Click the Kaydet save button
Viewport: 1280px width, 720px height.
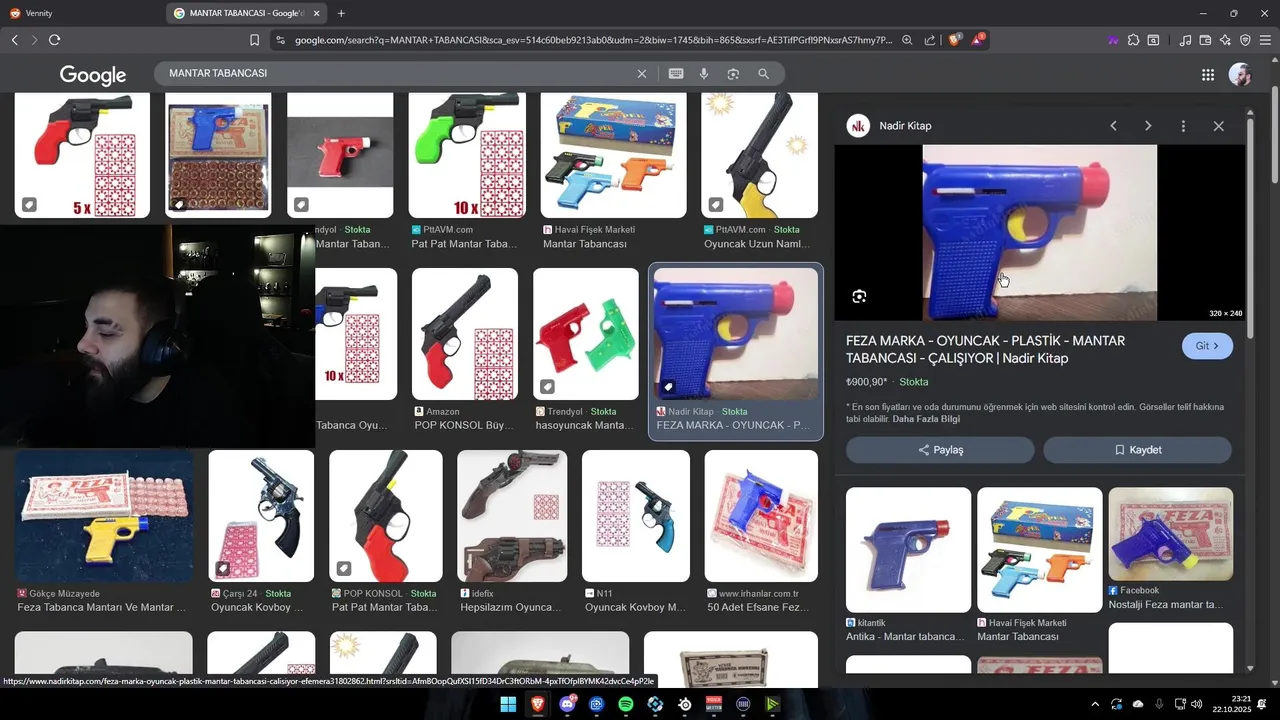[x=1137, y=450]
